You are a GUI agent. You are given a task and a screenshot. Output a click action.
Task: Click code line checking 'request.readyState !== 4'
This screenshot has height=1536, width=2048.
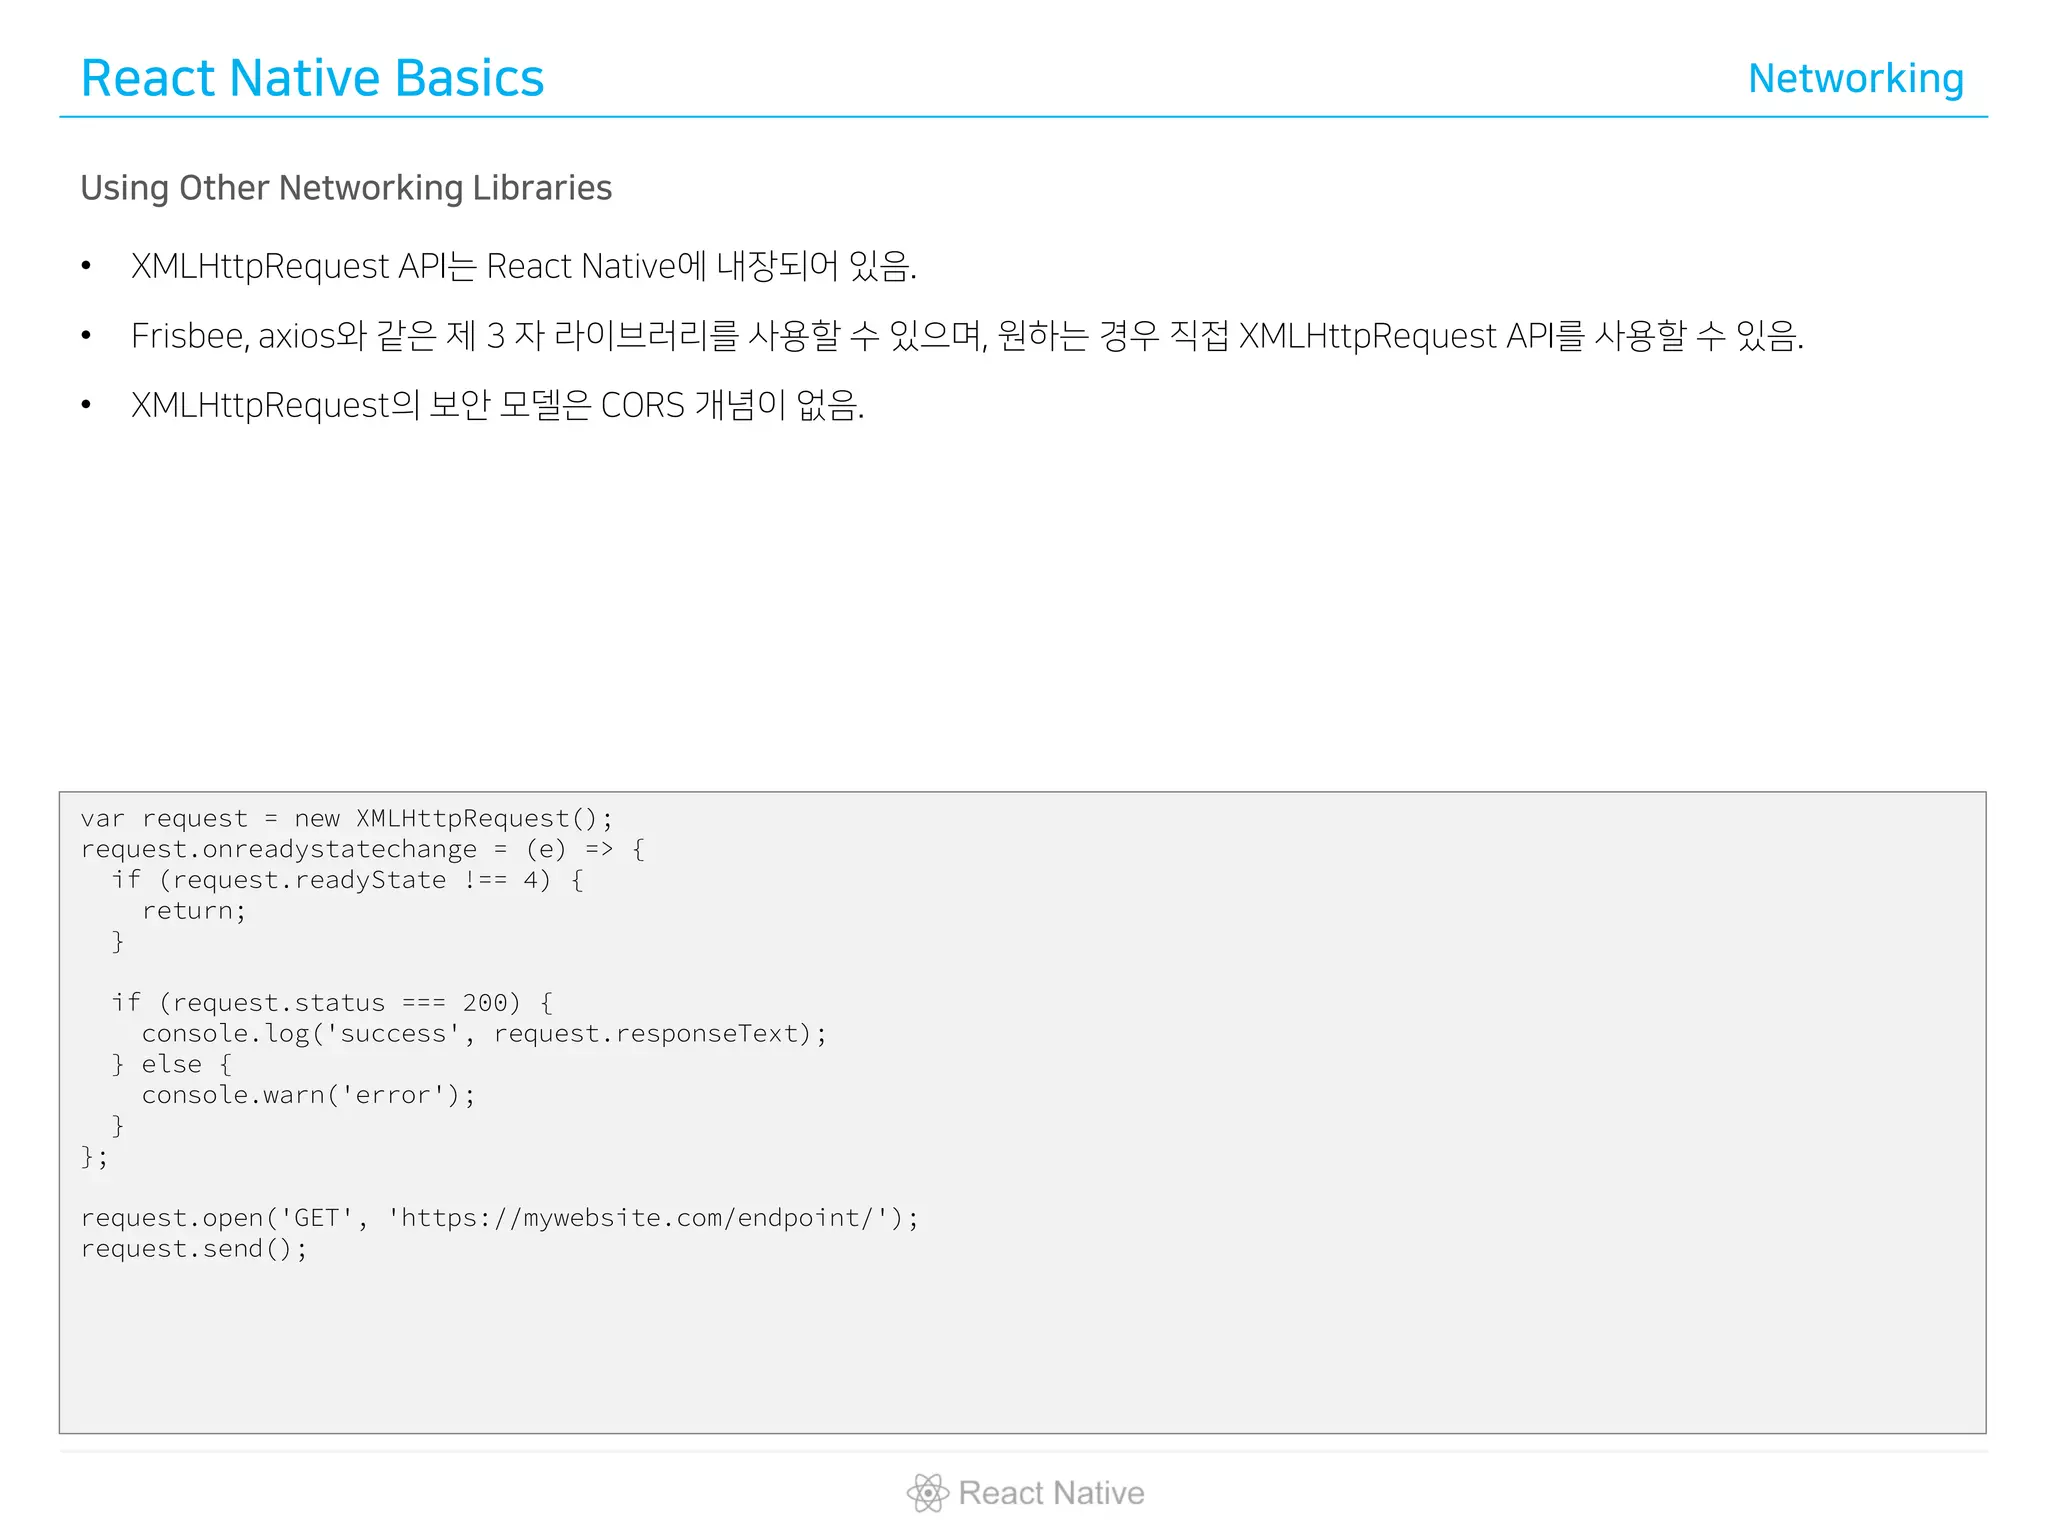point(347,880)
